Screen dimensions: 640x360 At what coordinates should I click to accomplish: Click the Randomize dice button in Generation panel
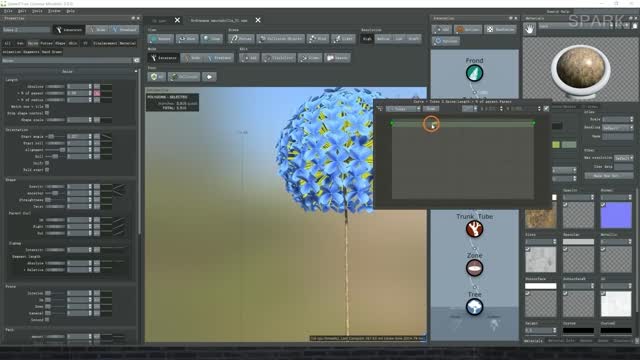[x=500, y=29]
